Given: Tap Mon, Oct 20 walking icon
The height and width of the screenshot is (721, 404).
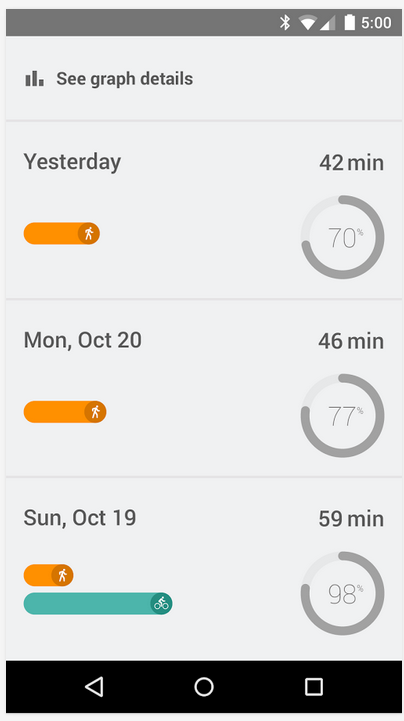Looking at the screenshot, I should pos(95,412).
